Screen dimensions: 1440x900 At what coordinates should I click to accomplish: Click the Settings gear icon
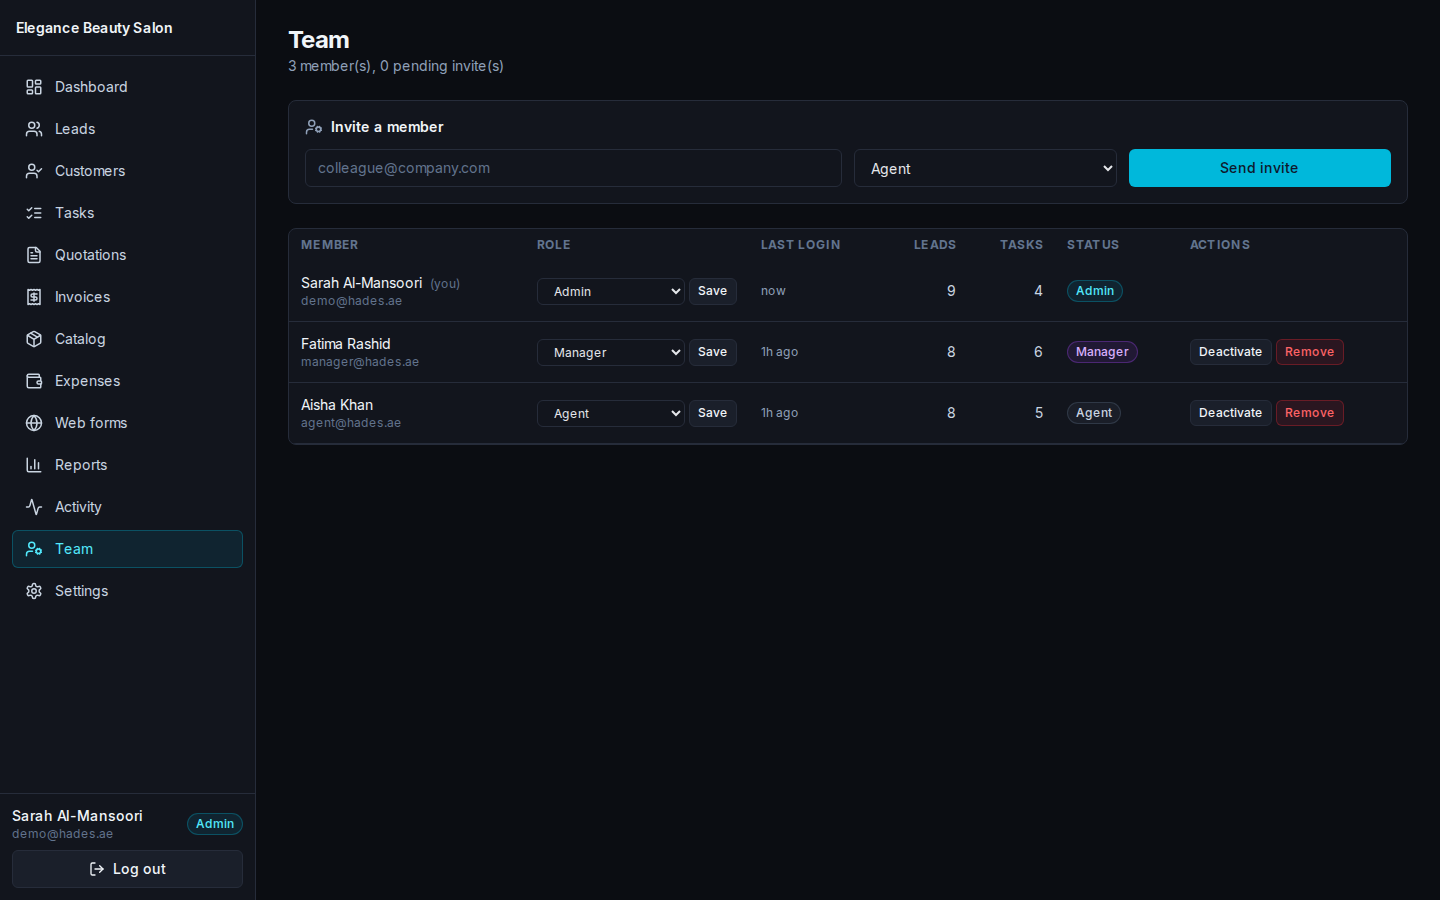coord(34,591)
